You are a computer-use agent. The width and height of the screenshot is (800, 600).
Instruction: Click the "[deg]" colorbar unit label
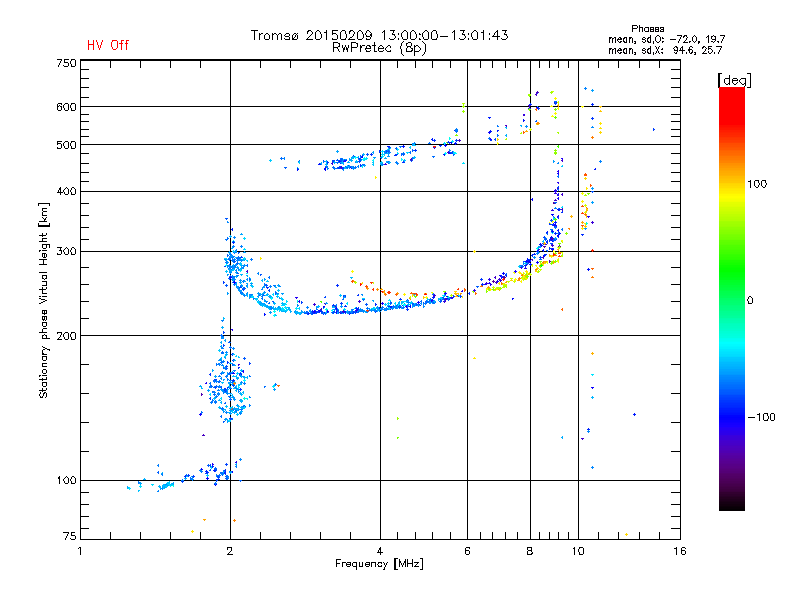pyautogui.click(x=734, y=80)
